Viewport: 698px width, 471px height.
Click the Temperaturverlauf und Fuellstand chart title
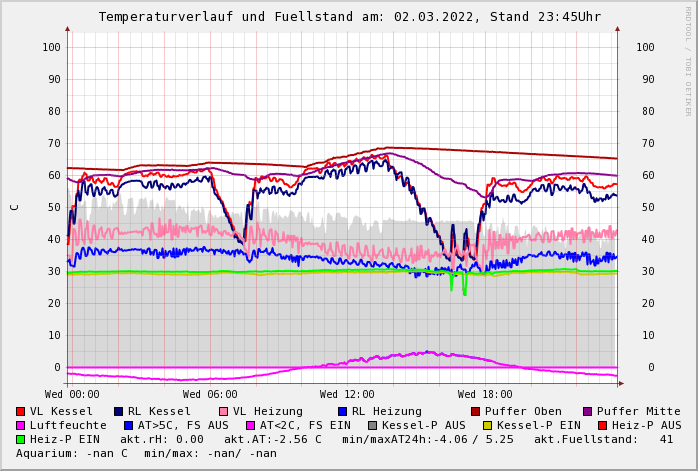click(349, 17)
